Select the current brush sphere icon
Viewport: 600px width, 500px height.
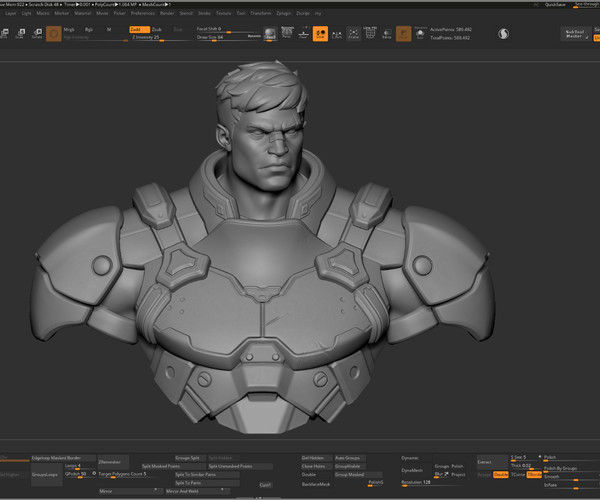point(270,34)
